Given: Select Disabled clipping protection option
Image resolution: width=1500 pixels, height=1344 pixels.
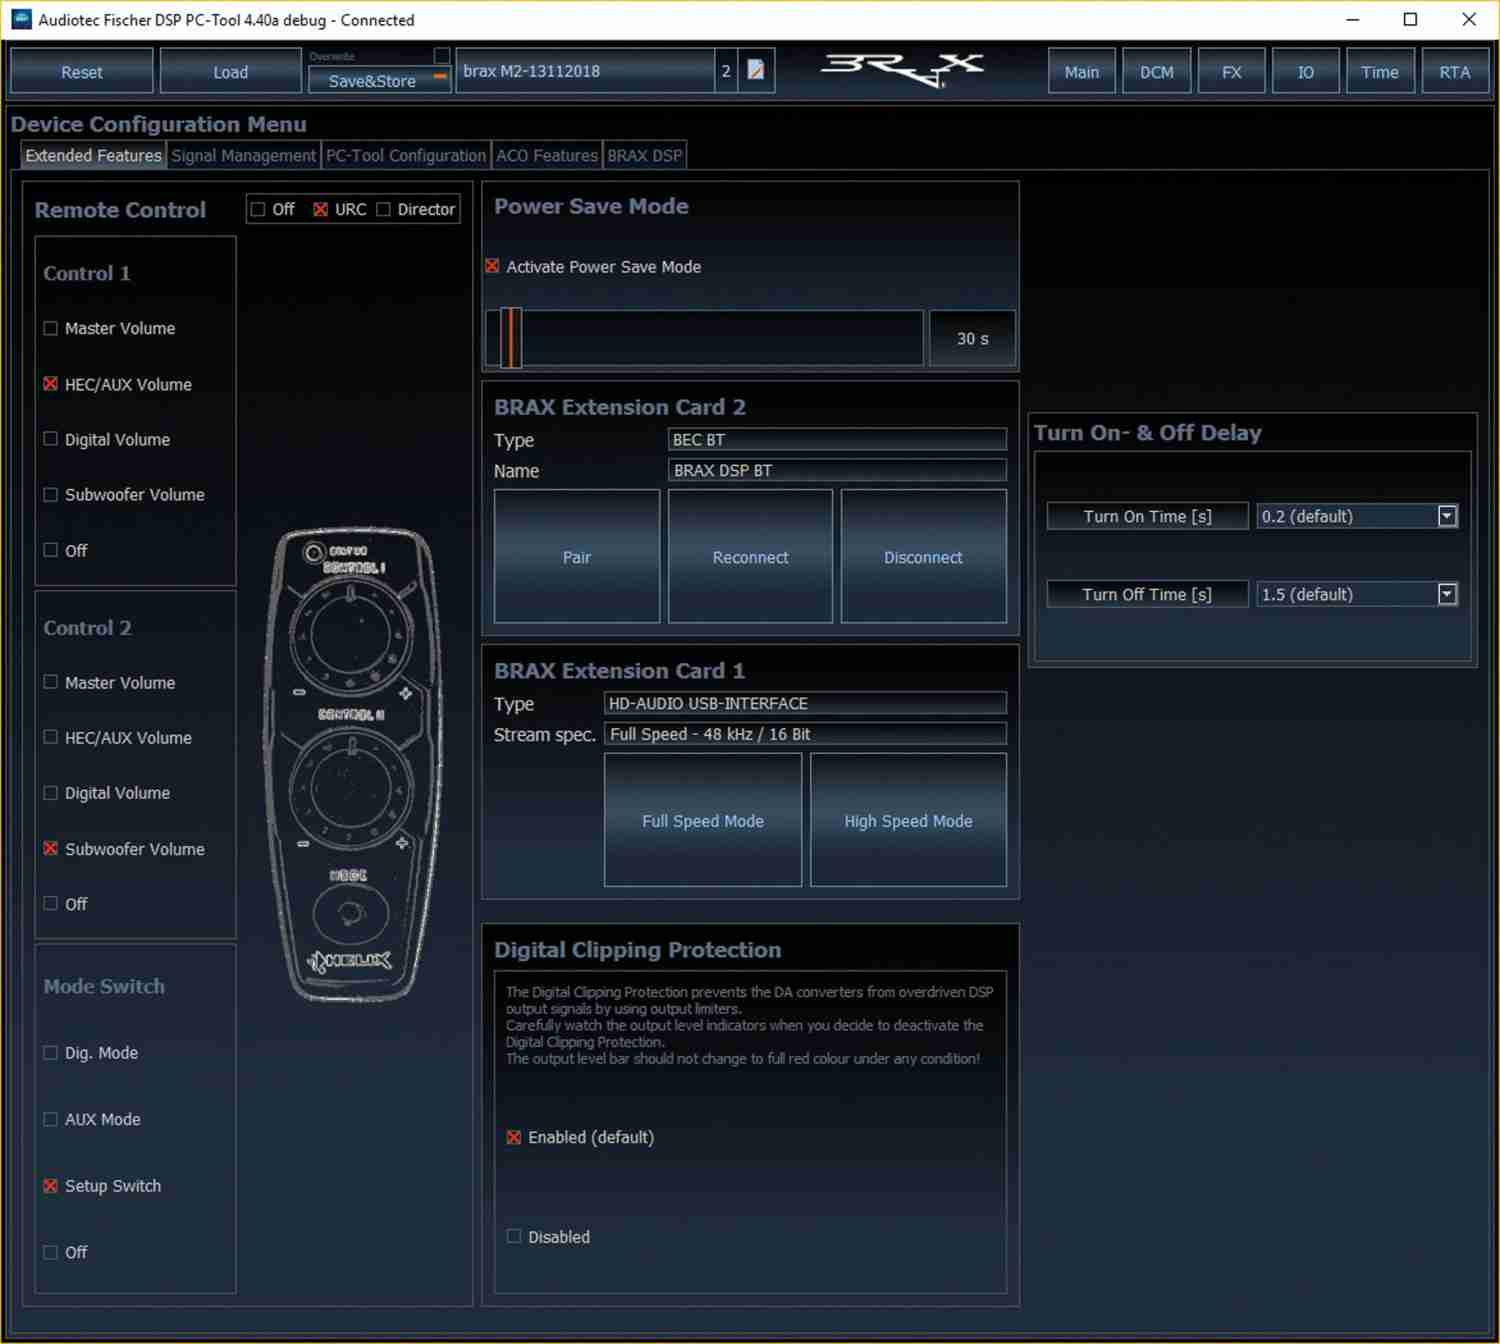Looking at the screenshot, I should [x=514, y=1236].
